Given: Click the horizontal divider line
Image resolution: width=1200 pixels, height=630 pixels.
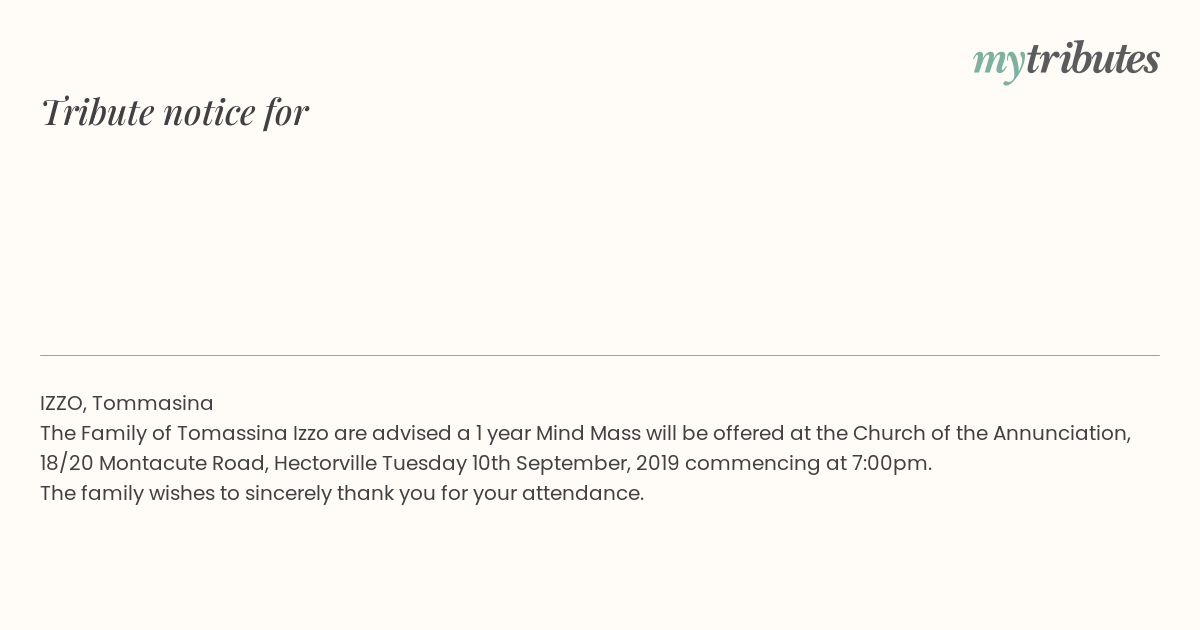Looking at the screenshot, I should pyautogui.click(x=600, y=355).
